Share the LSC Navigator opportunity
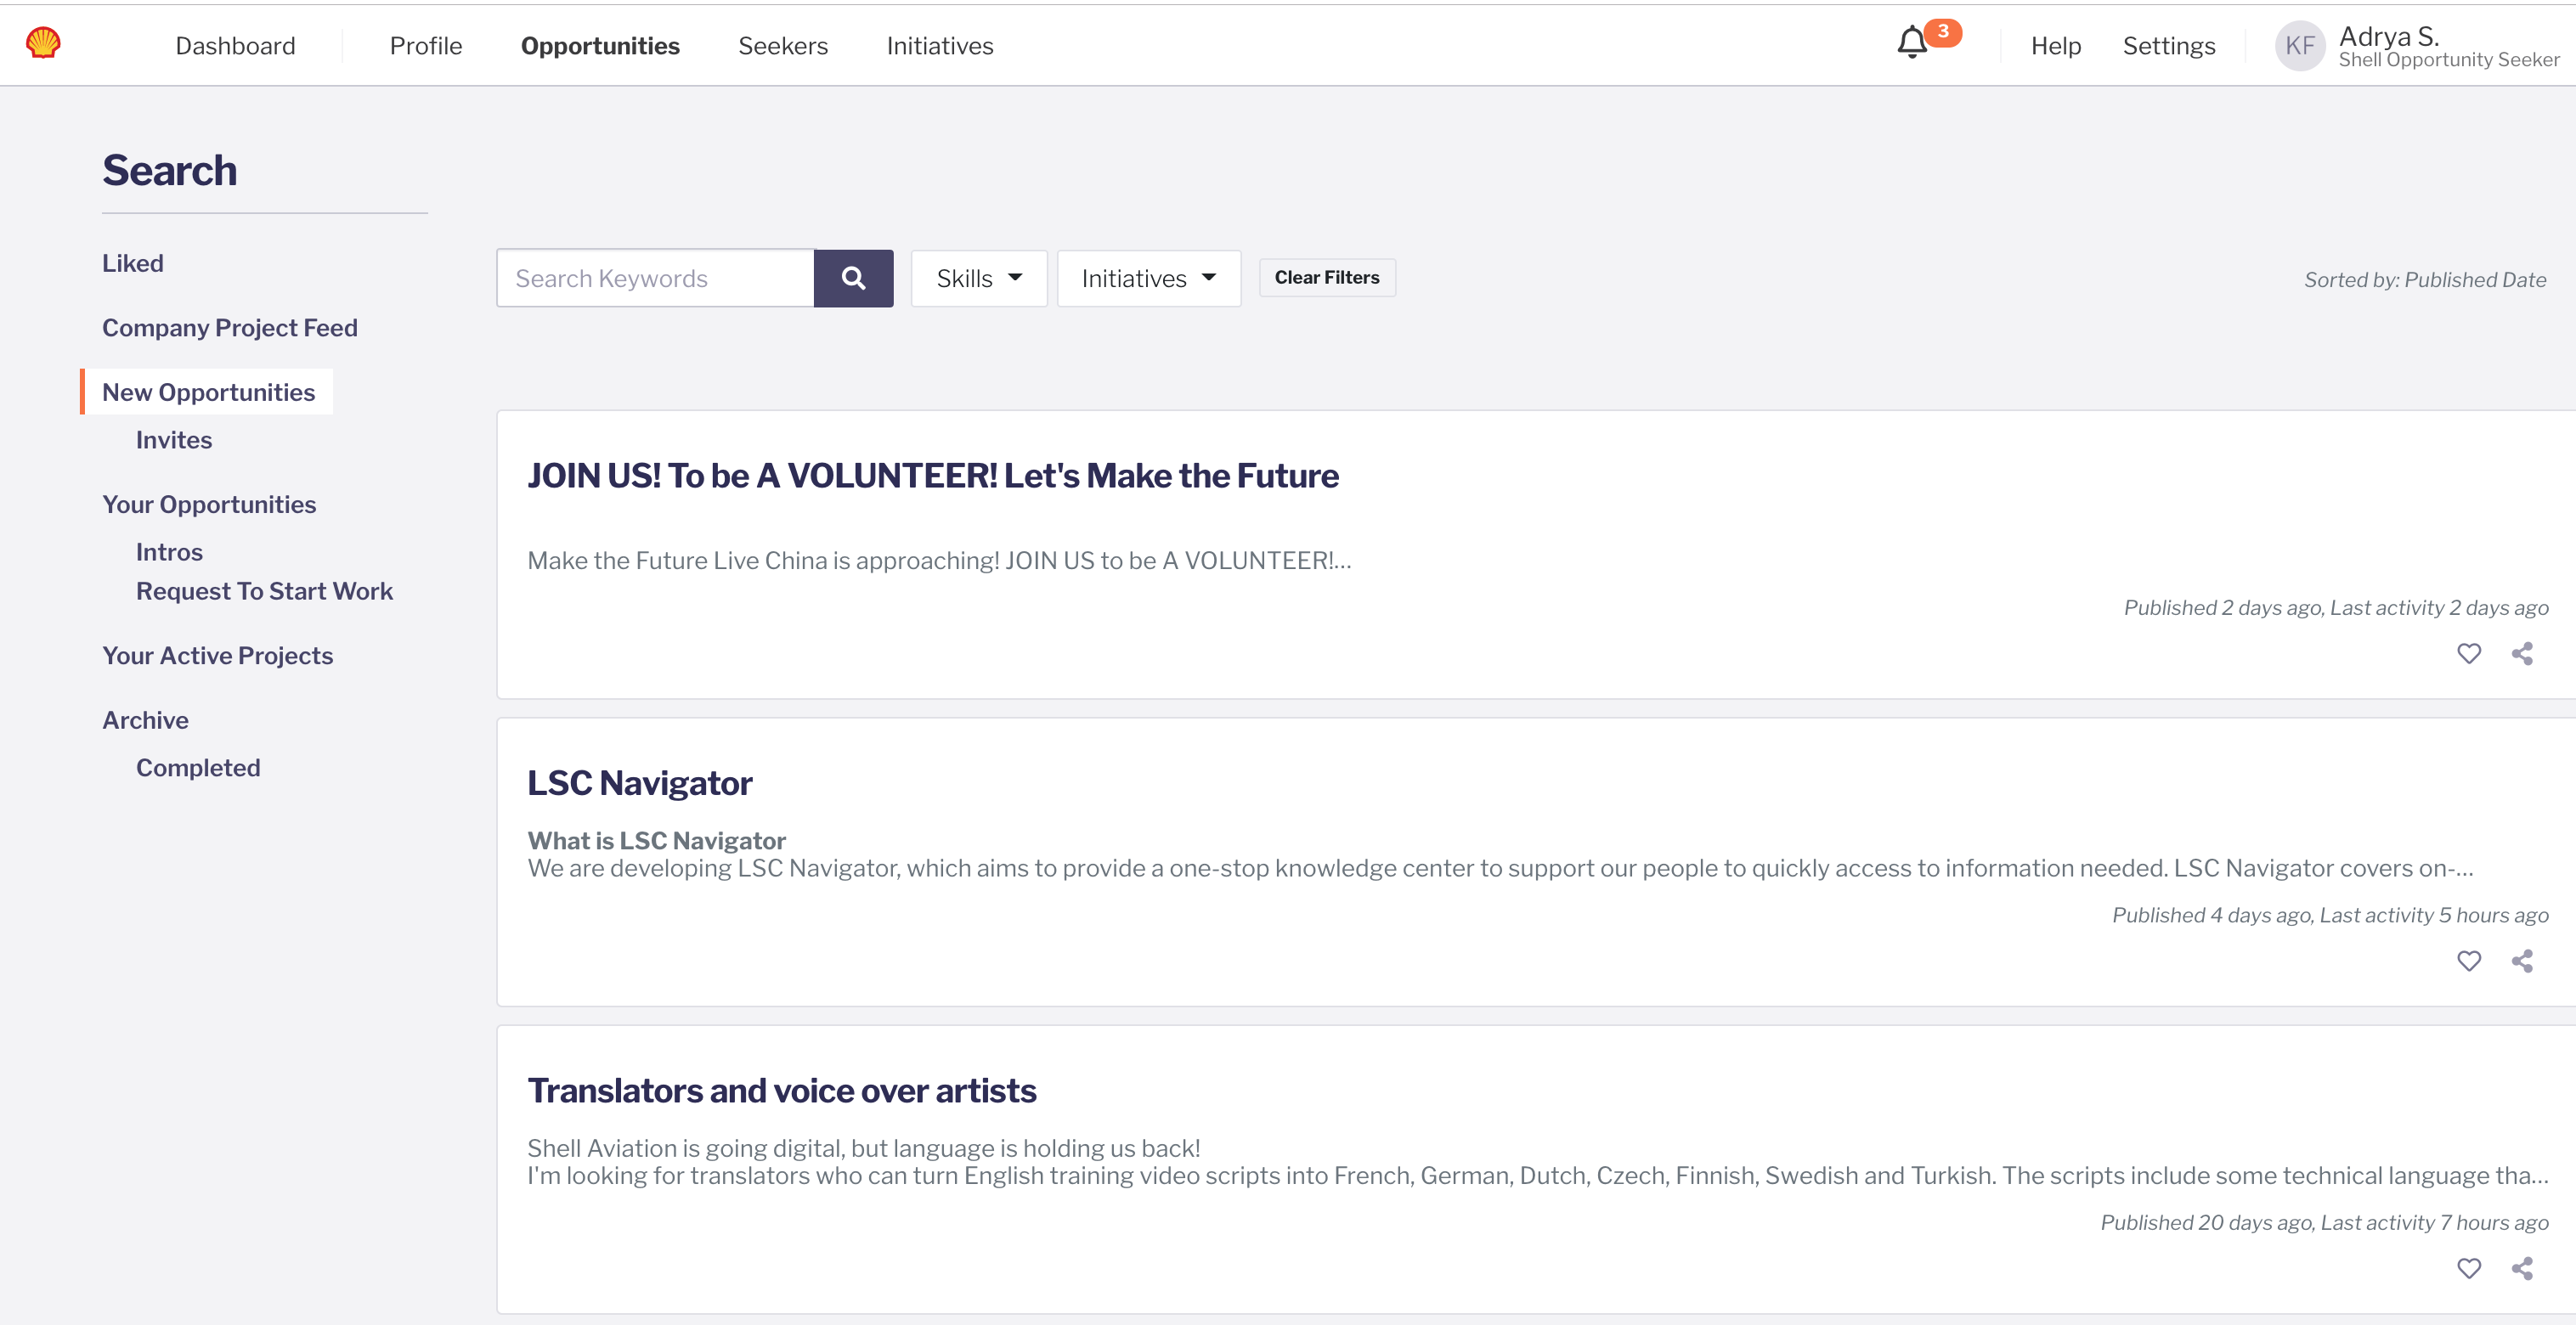Image resolution: width=2576 pixels, height=1325 pixels. pyautogui.click(x=2522, y=961)
